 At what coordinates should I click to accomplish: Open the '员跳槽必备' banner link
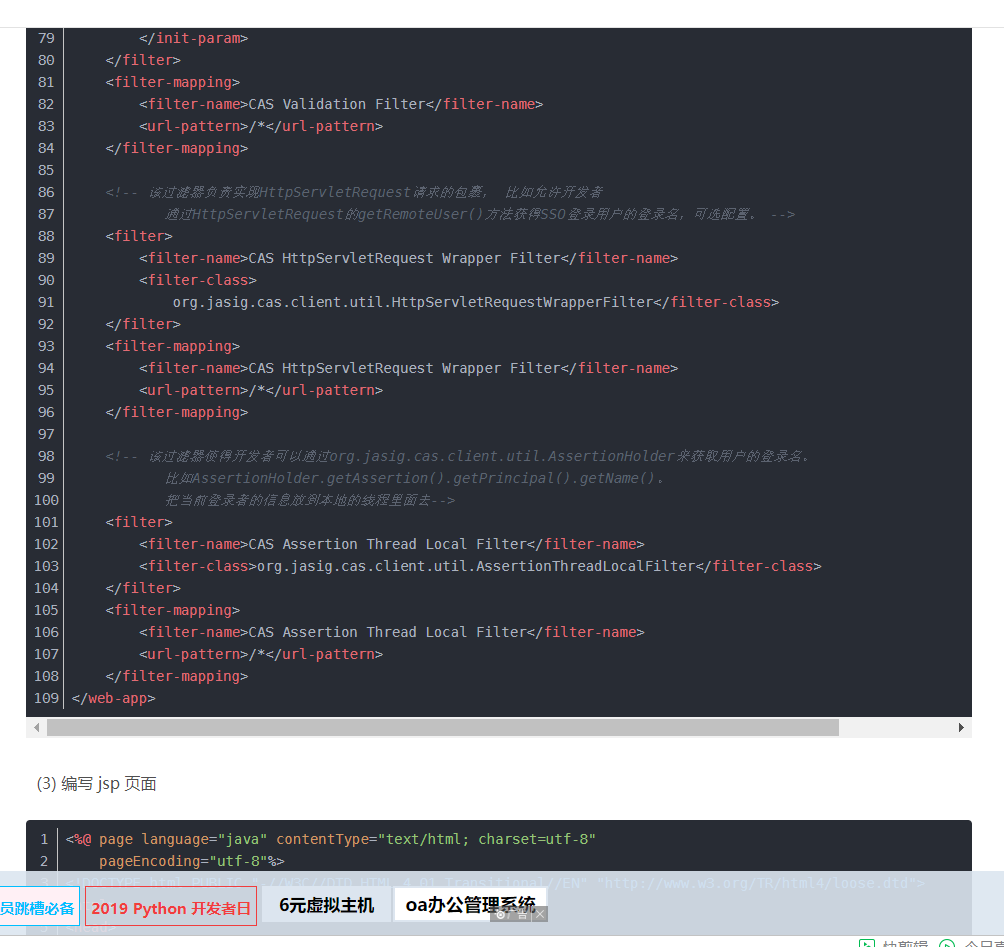pos(37,907)
